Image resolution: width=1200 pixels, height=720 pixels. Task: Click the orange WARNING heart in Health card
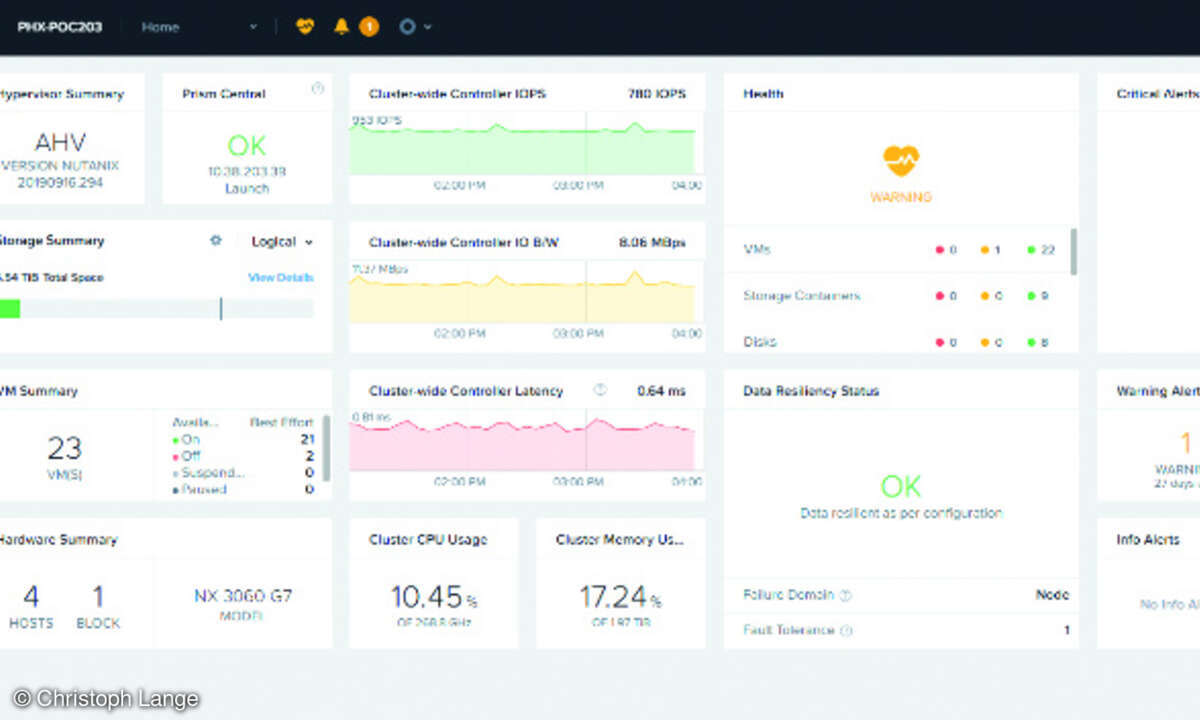point(901,160)
